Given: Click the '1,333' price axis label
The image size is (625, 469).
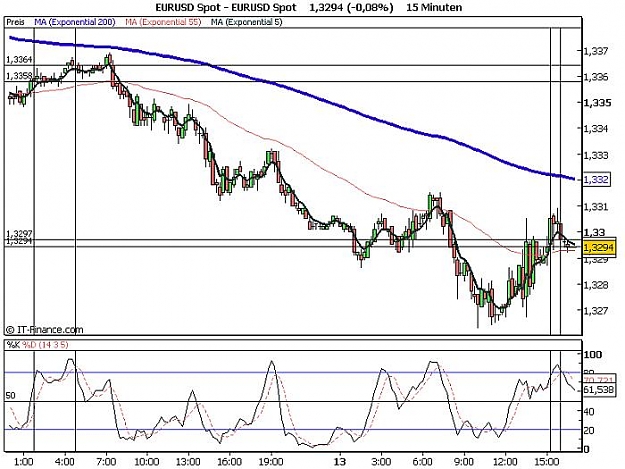Looking at the screenshot, I should [596, 155].
